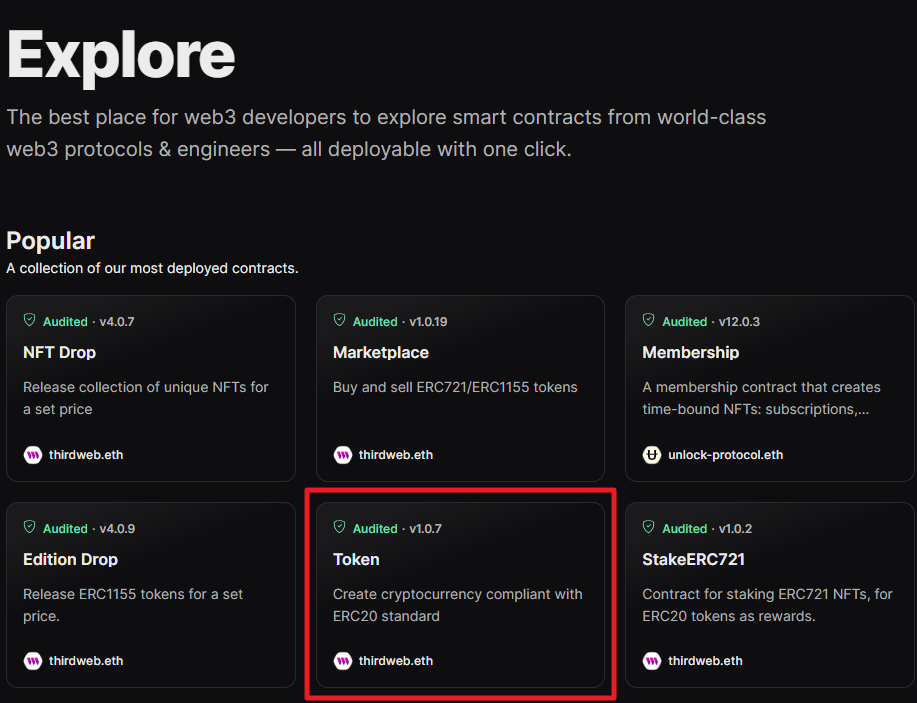Click version v1.0.19 on Marketplace card
The width and height of the screenshot is (917, 703).
point(429,322)
